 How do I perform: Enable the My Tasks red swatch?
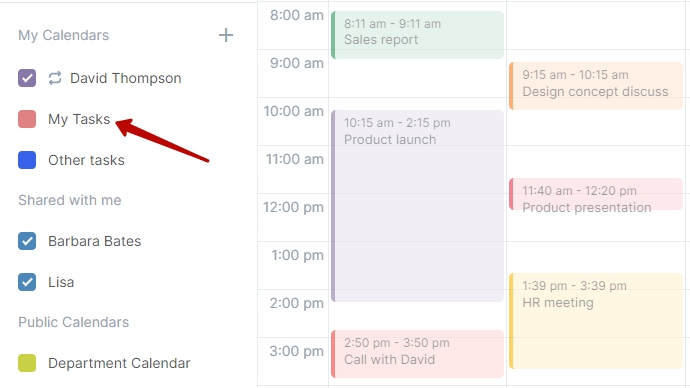27,119
